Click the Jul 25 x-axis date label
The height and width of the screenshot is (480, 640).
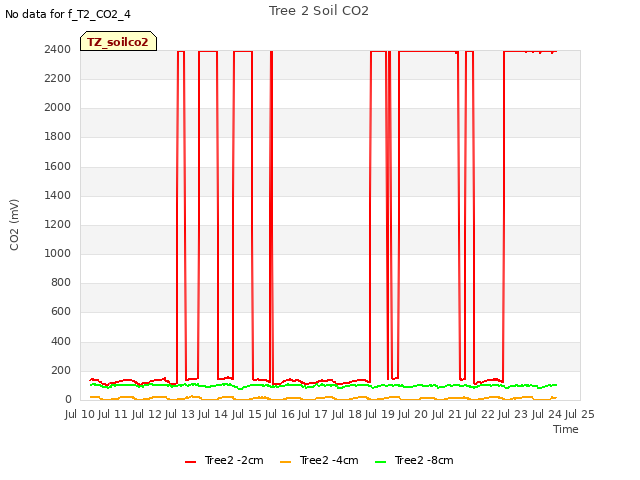580,414
